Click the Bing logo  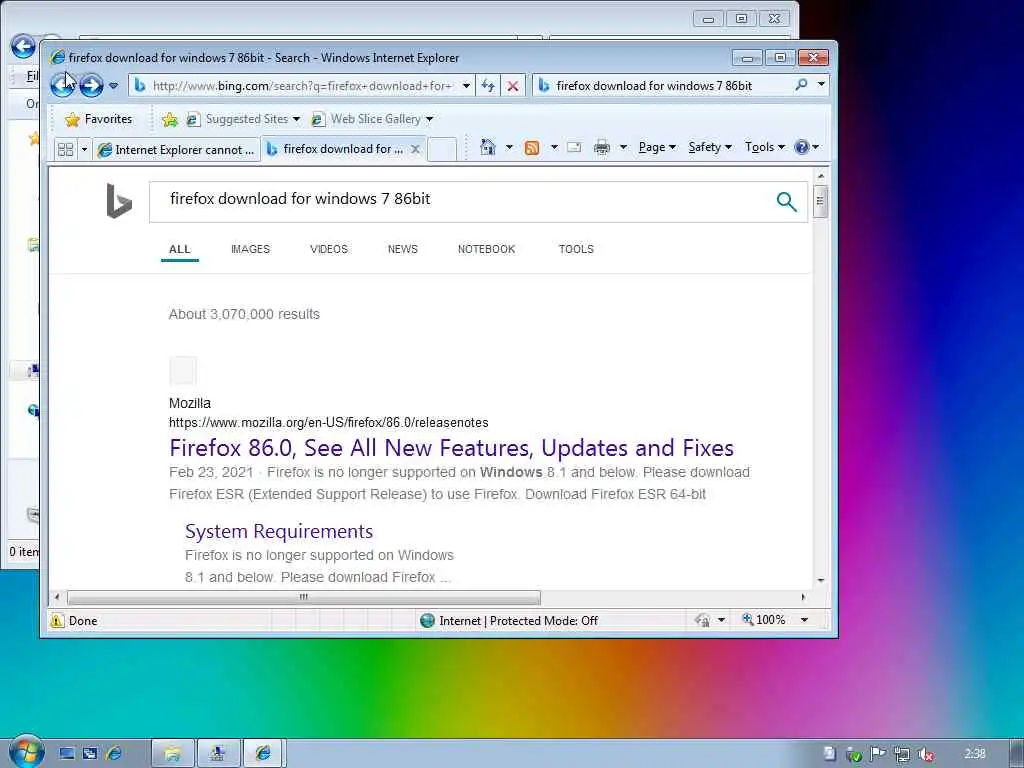(x=119, y=200)
